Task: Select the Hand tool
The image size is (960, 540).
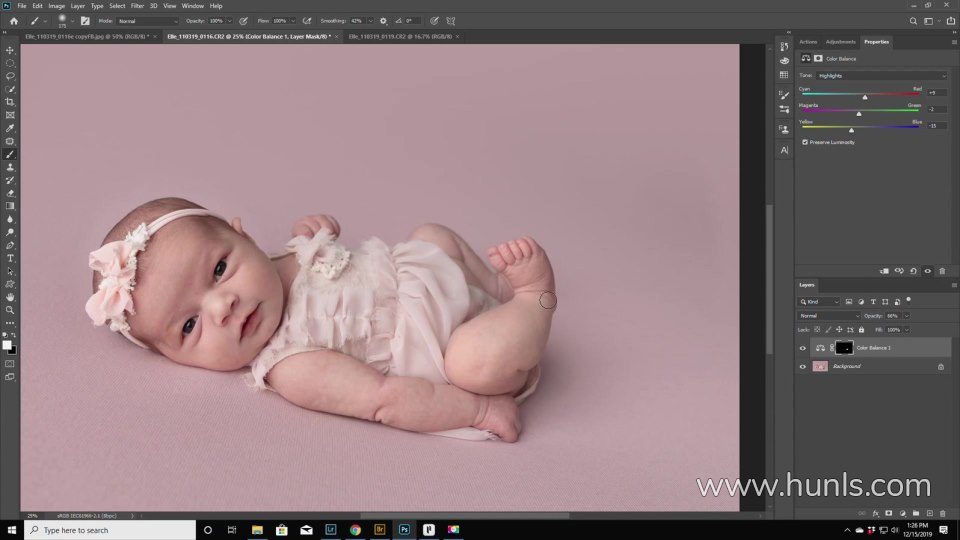Action: pyautogui.click(x=10, y=297)
